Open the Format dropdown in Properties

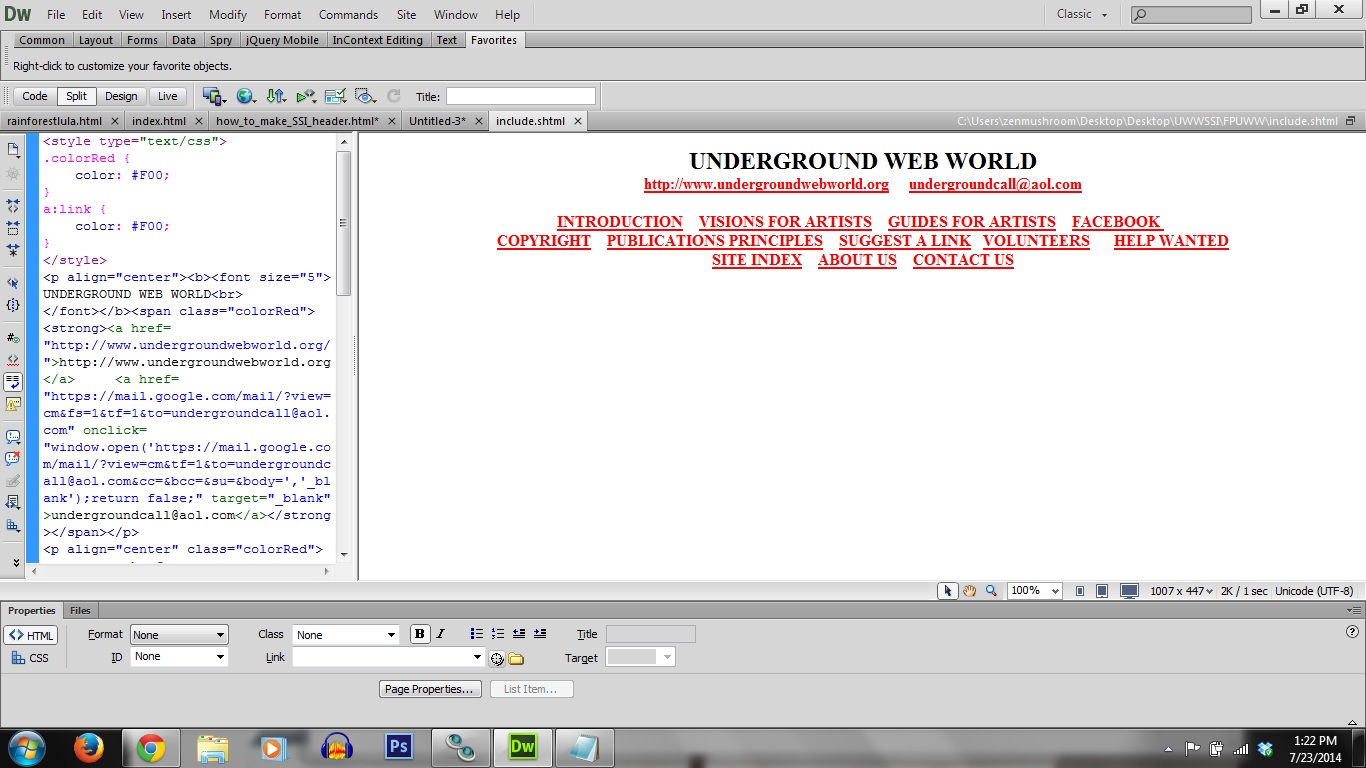[x=179, y=633]
